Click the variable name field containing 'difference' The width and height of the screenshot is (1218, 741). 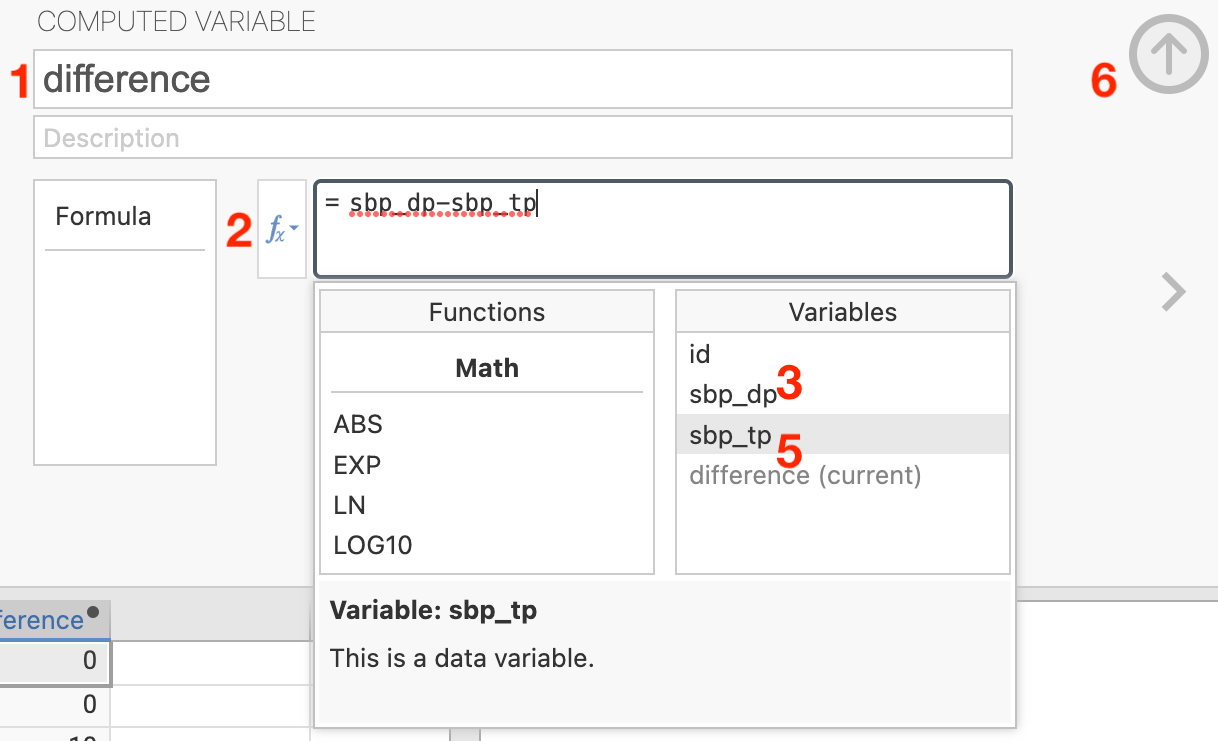click(x=522, y=79)
